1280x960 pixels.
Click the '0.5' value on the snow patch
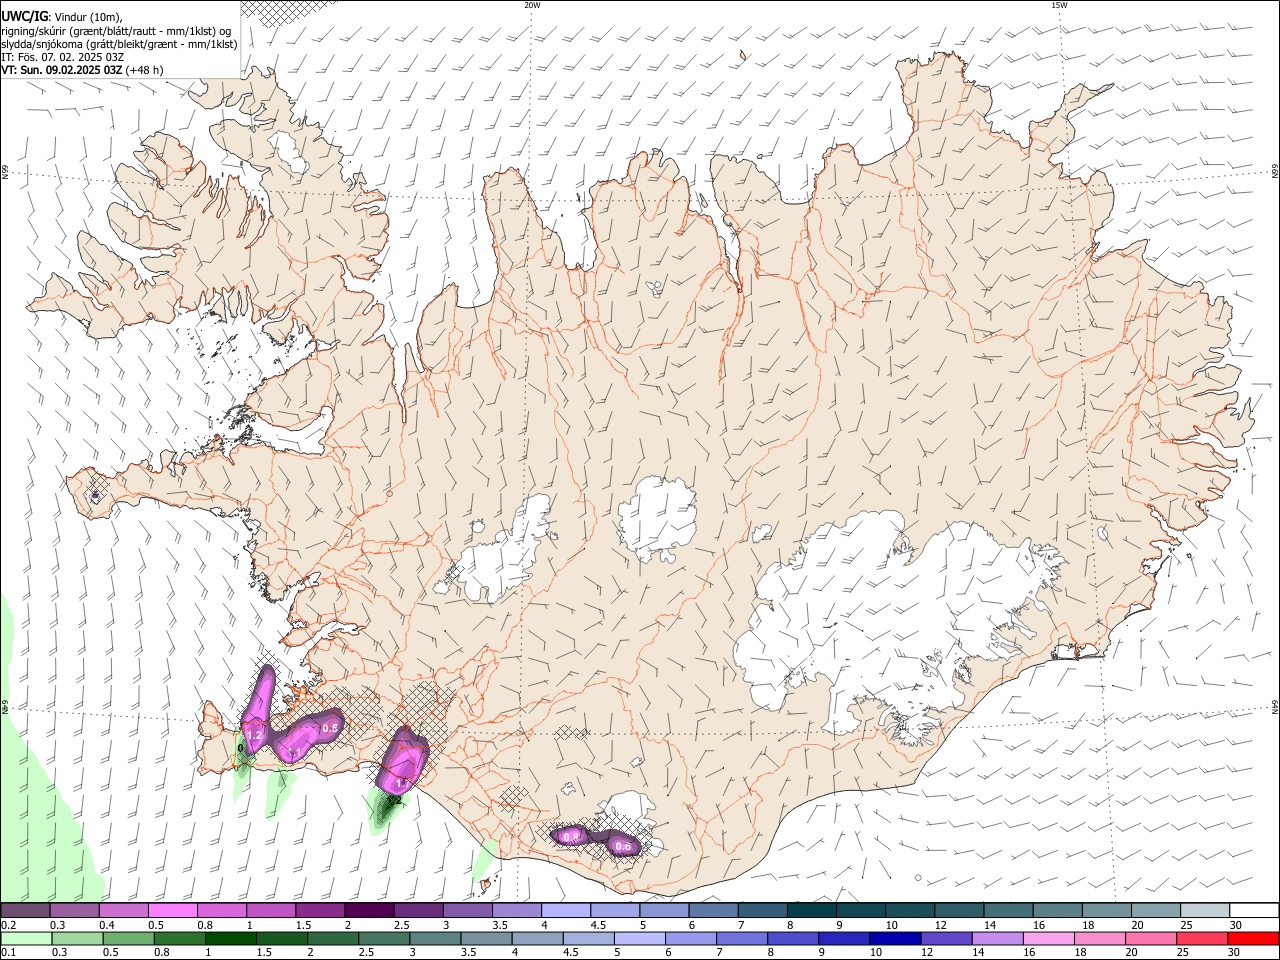[330, 728]
